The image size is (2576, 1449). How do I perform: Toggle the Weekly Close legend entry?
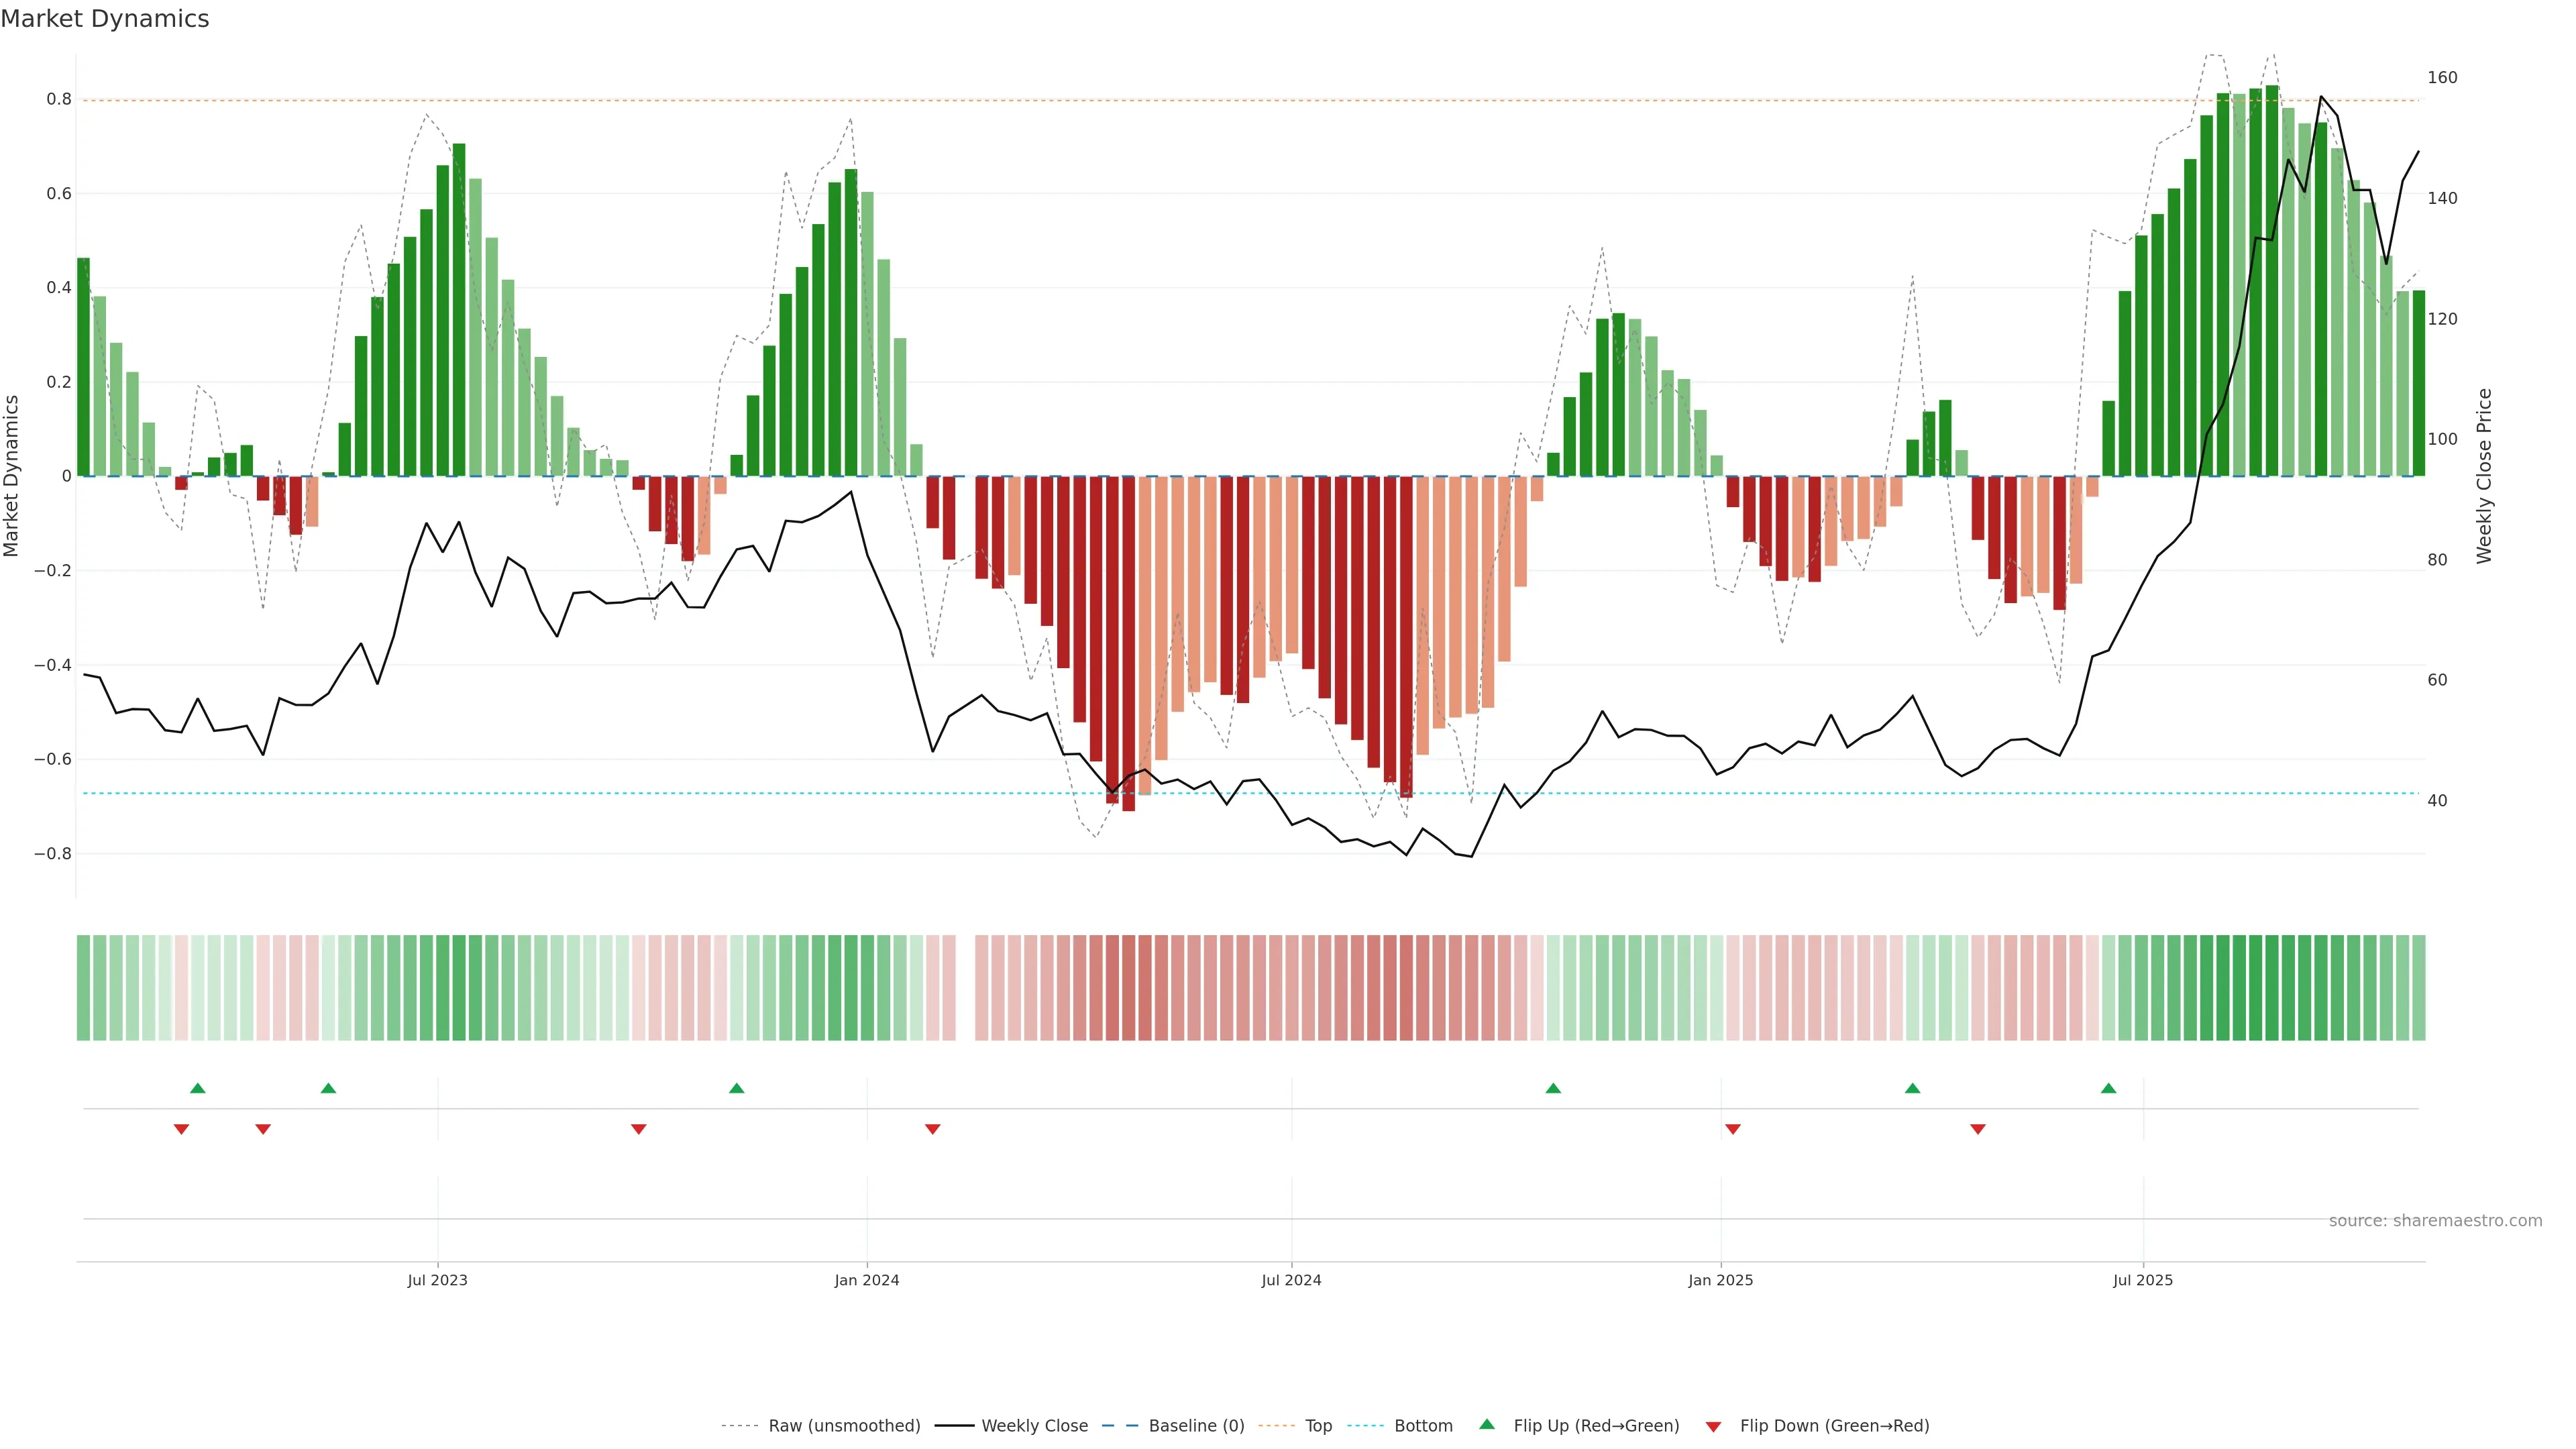(1034, 1426)
